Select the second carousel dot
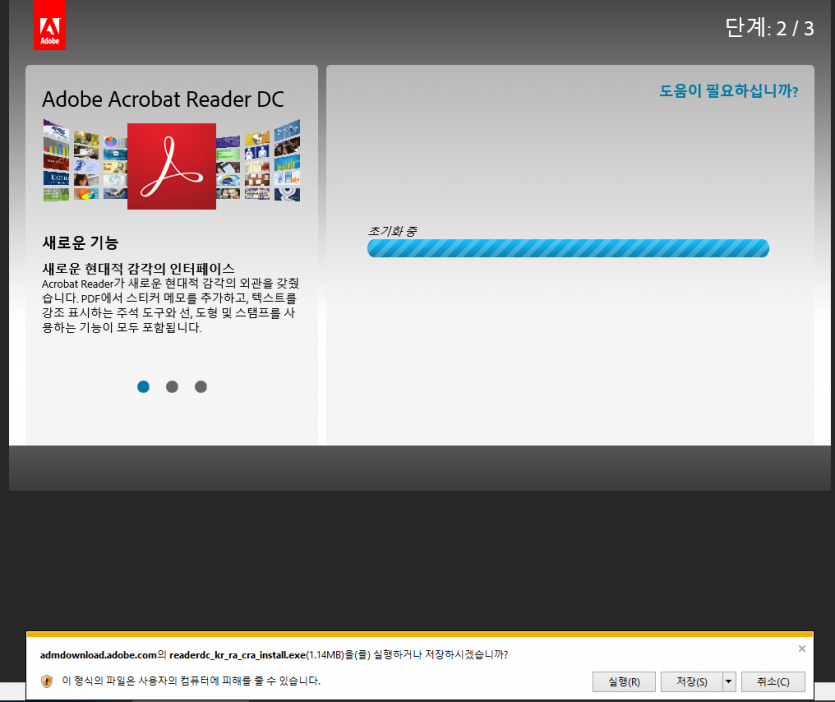 click(172, 387)
